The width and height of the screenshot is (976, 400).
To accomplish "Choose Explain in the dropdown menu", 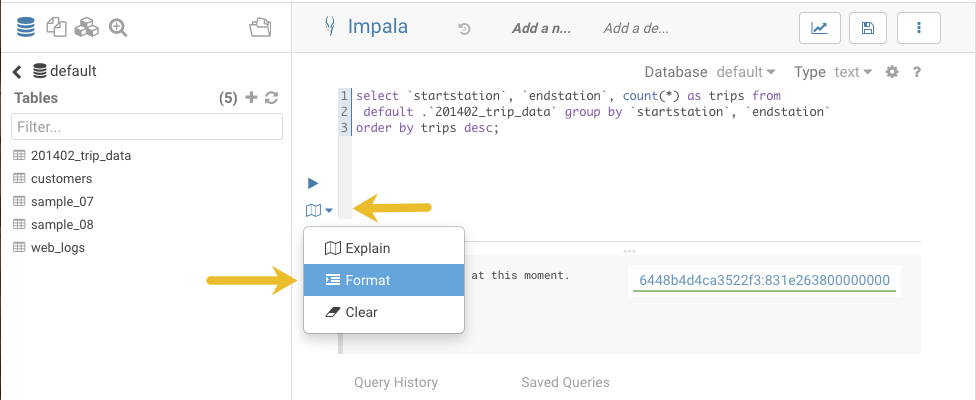I will pyautogui.click(x=367, y=248).
